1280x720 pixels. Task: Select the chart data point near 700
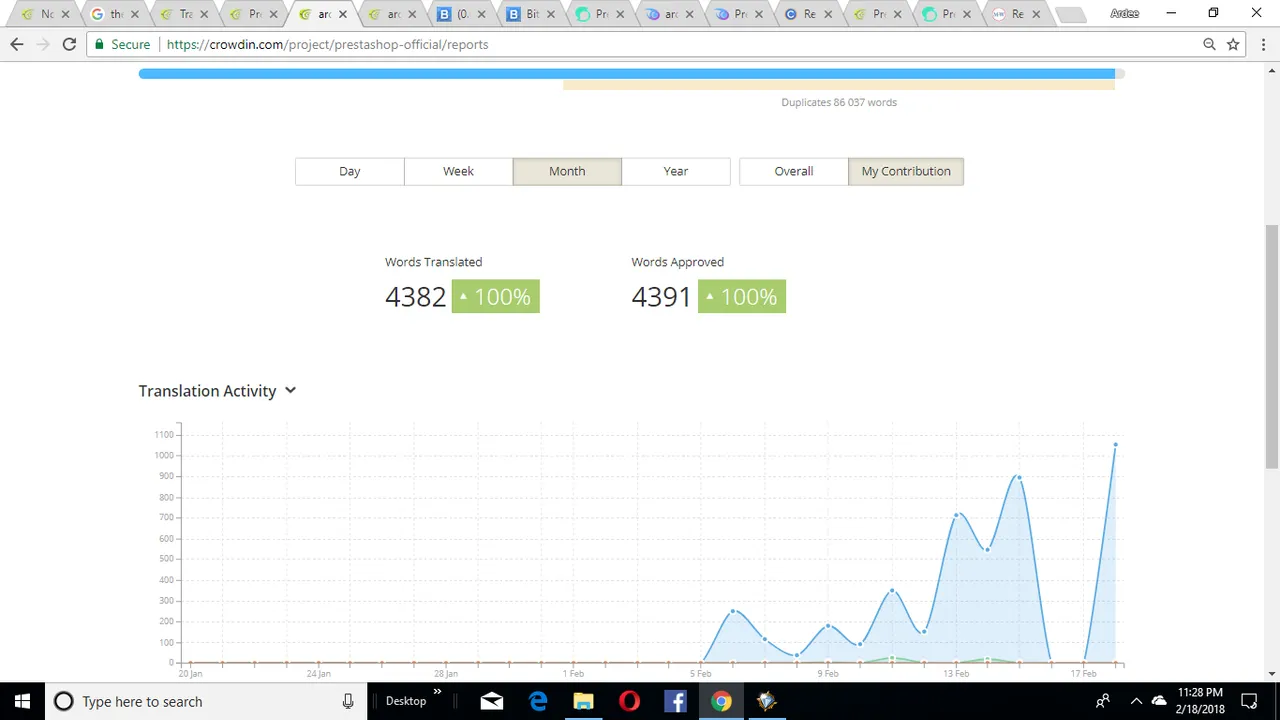956,515
